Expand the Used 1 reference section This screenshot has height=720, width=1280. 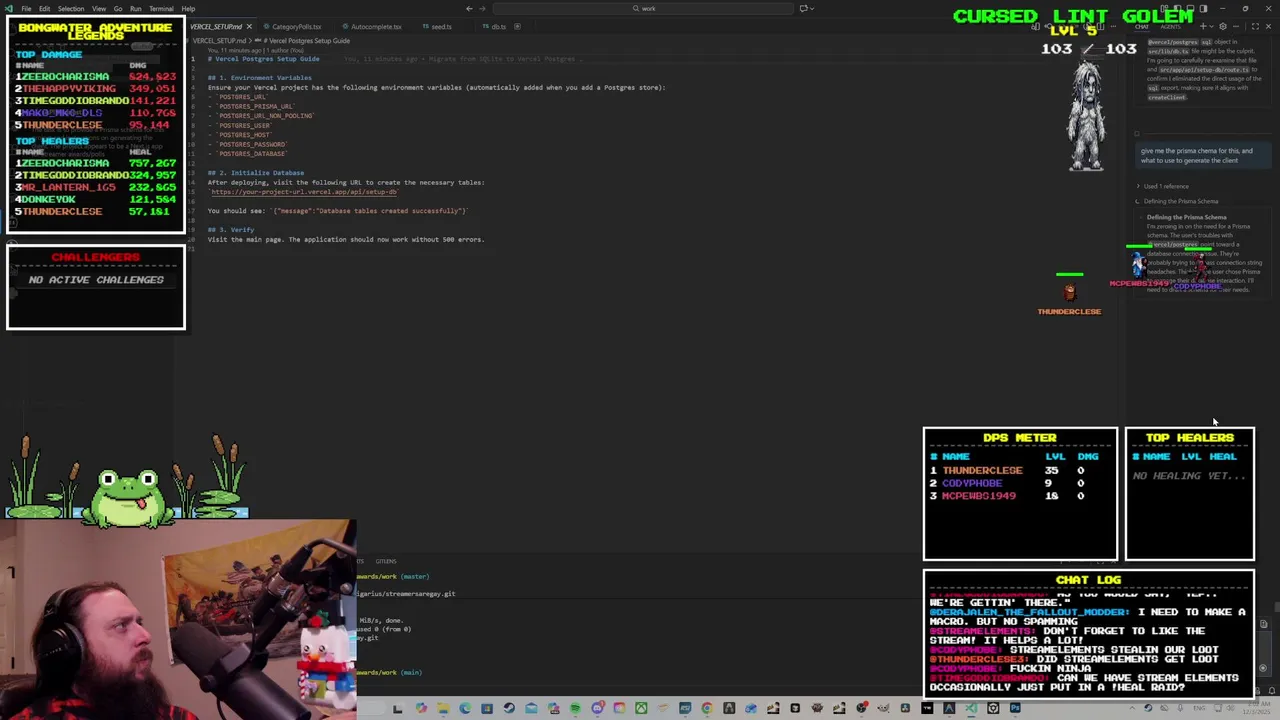point(1166,186)
